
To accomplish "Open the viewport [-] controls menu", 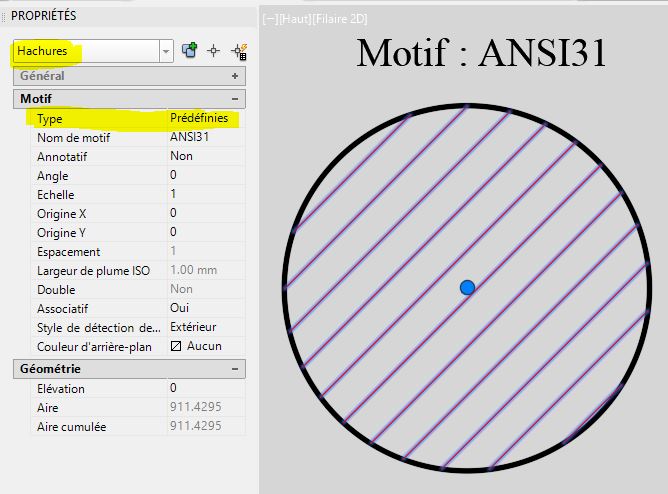I will 270,19.
